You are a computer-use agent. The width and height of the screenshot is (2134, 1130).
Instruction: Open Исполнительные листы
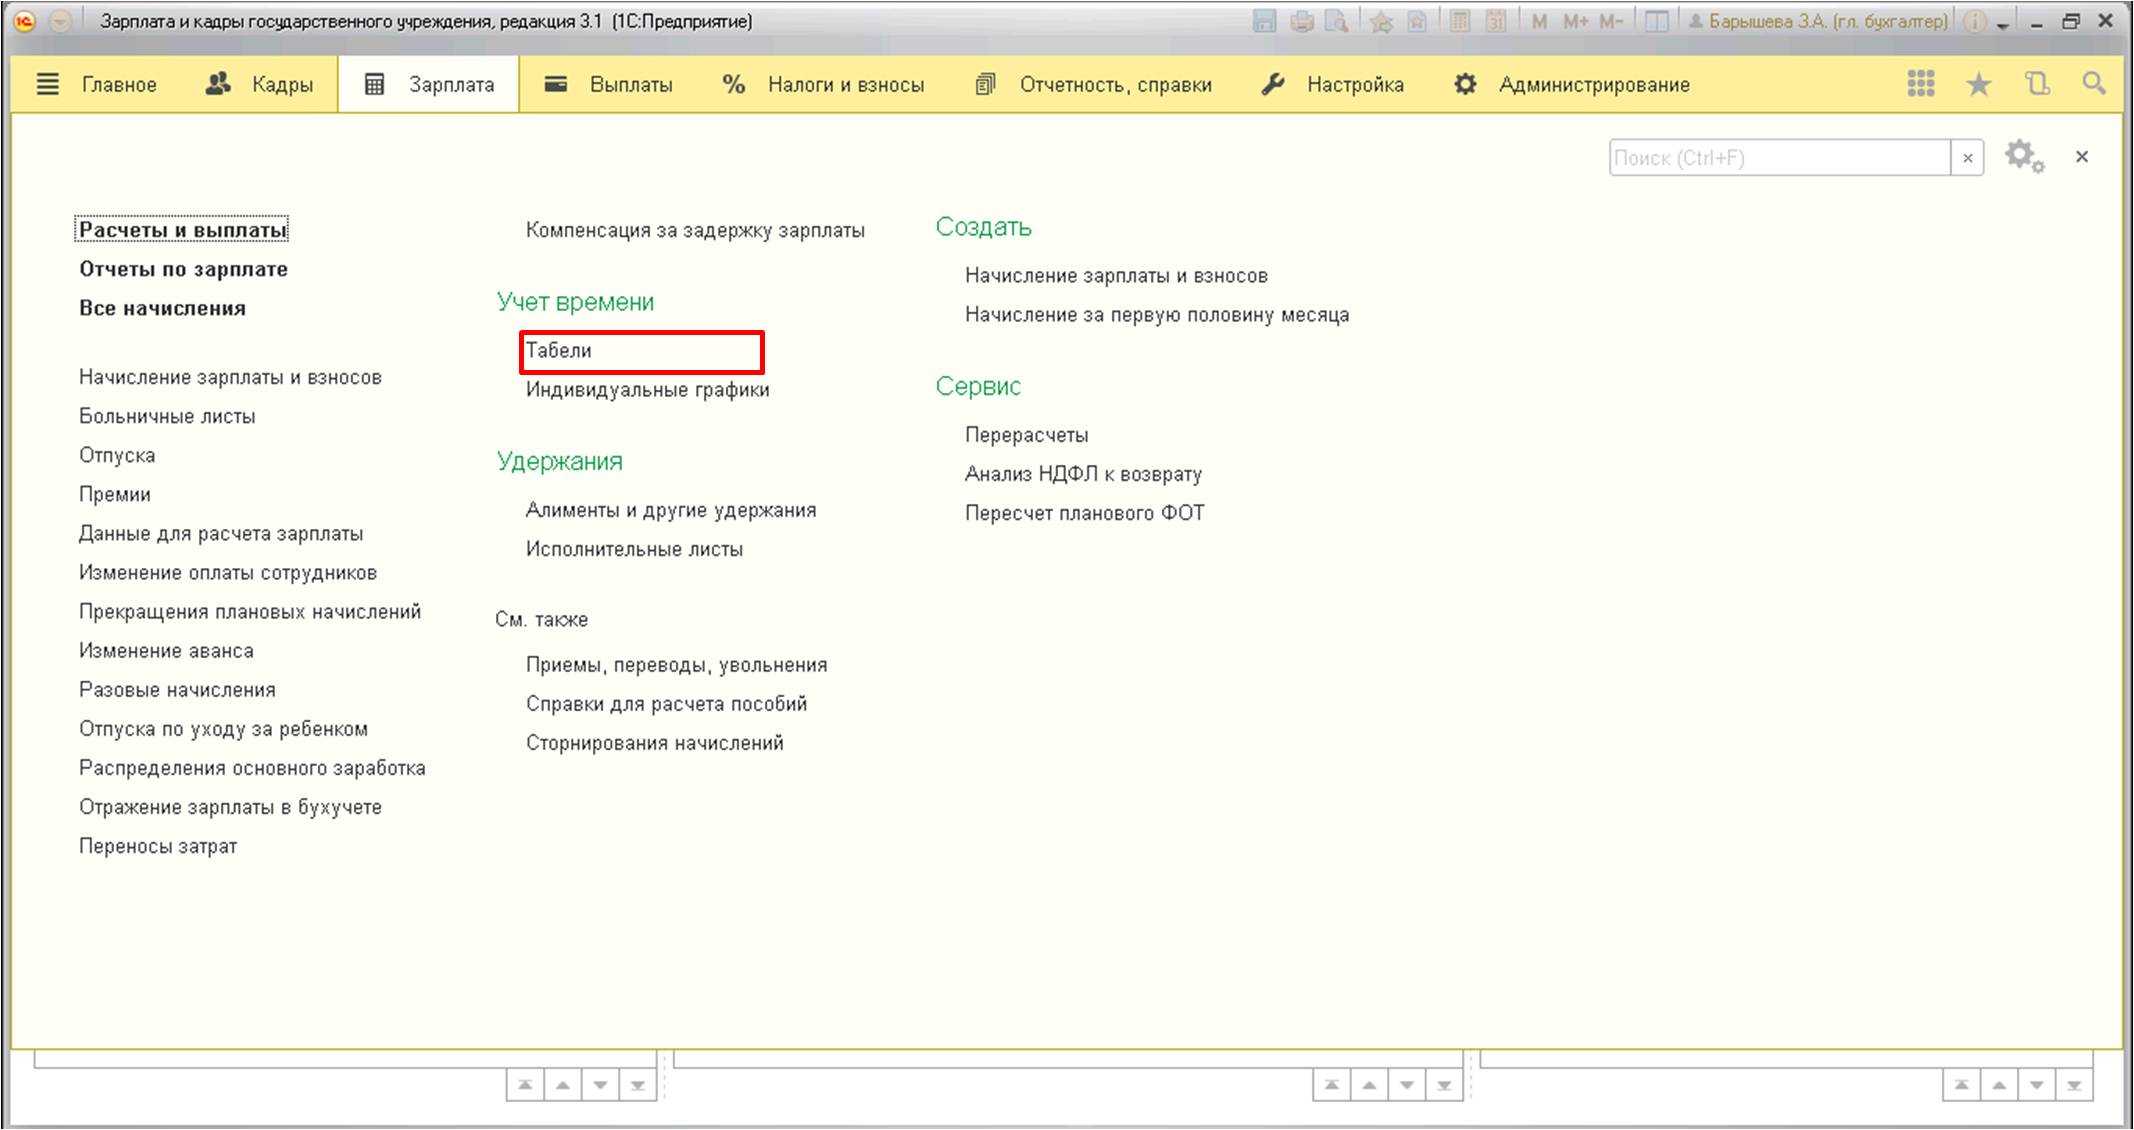pos(634,548)
